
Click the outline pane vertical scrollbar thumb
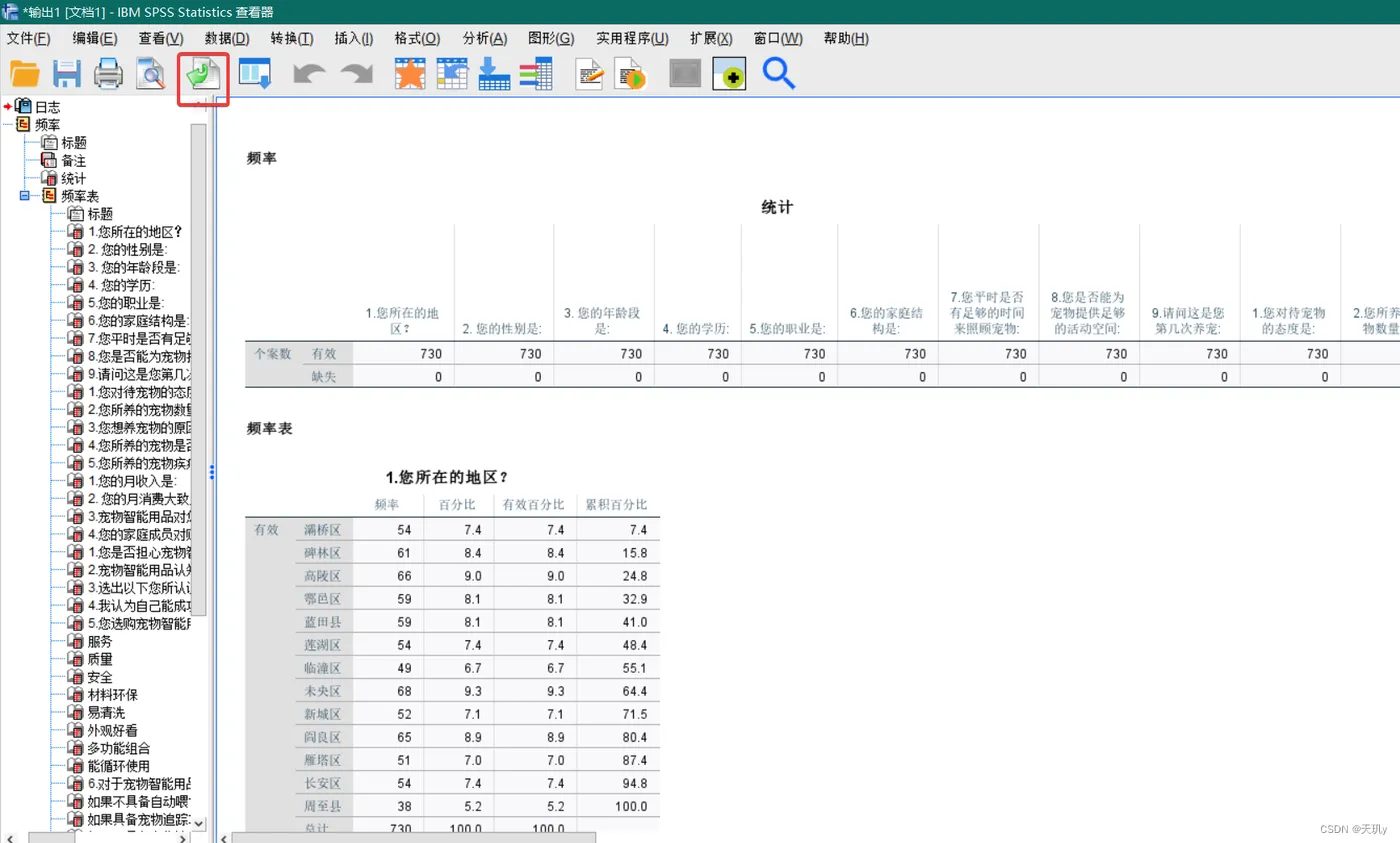tap(198, 369)
